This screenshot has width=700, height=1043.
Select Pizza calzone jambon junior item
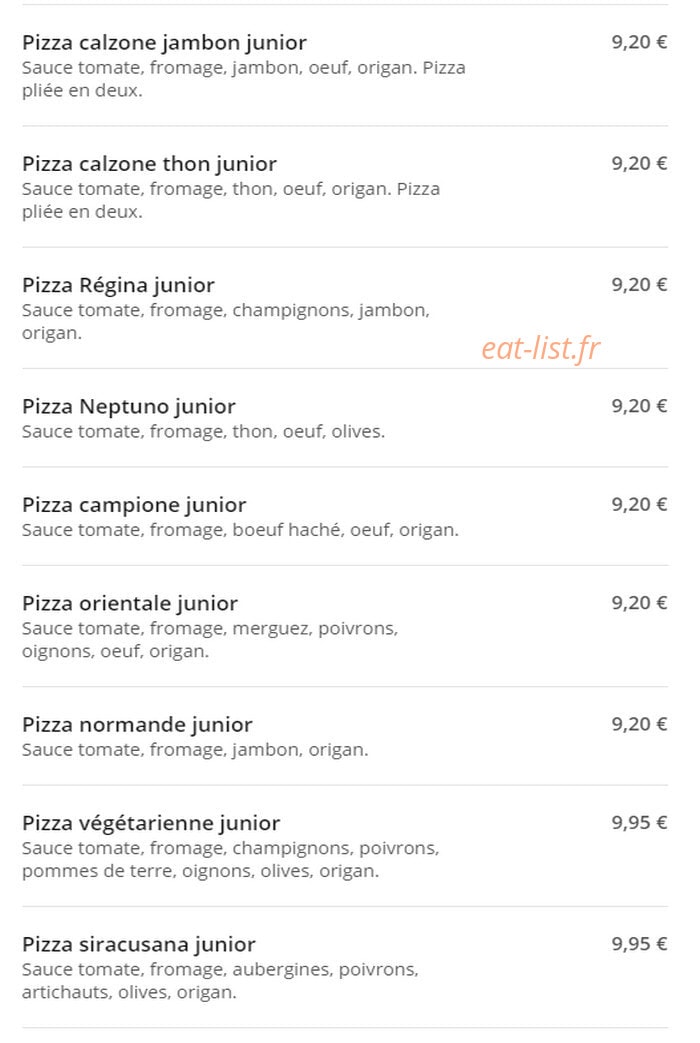point(164,43)
